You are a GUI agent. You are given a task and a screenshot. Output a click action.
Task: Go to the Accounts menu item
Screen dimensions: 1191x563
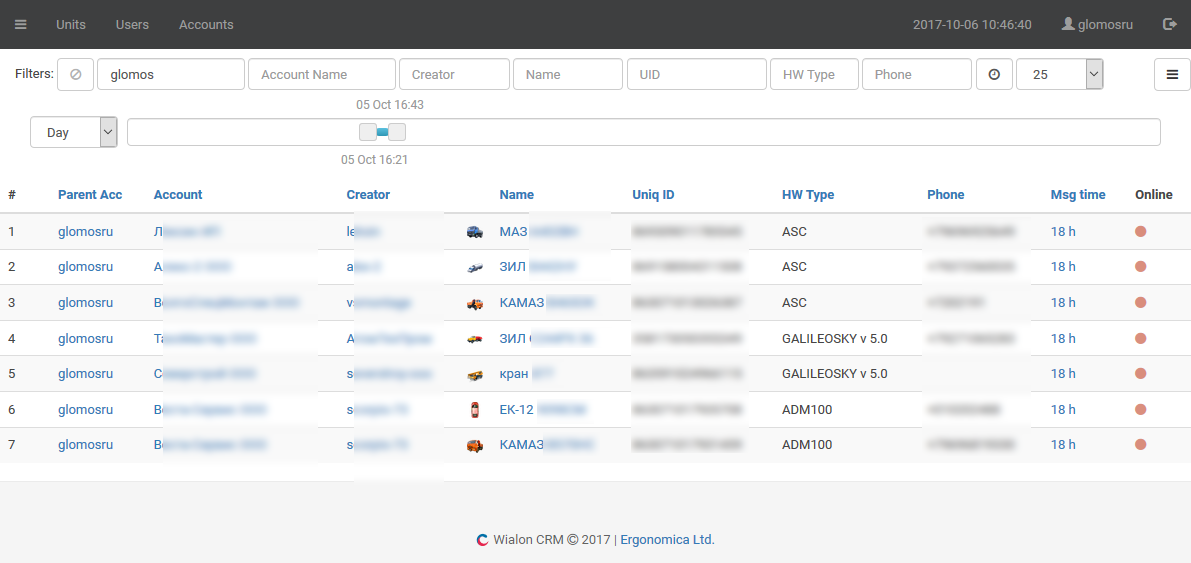[x=206, y=24]
